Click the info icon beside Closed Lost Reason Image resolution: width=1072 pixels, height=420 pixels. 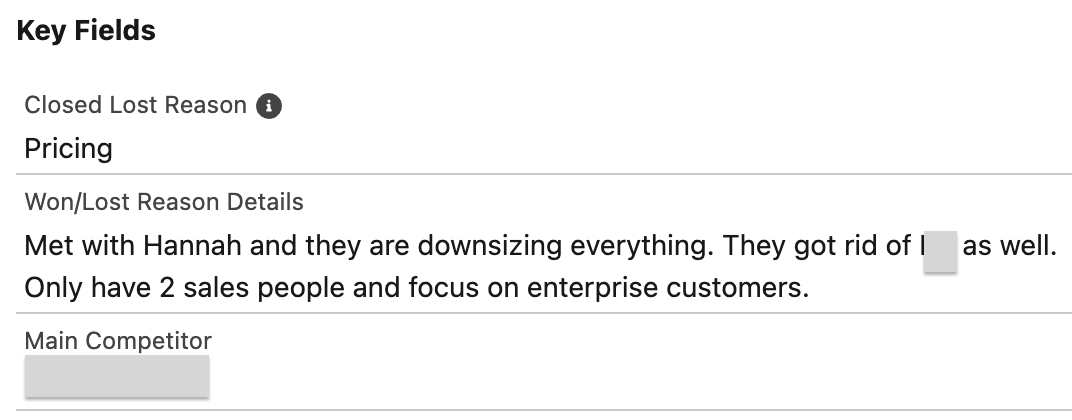[269, 106]
